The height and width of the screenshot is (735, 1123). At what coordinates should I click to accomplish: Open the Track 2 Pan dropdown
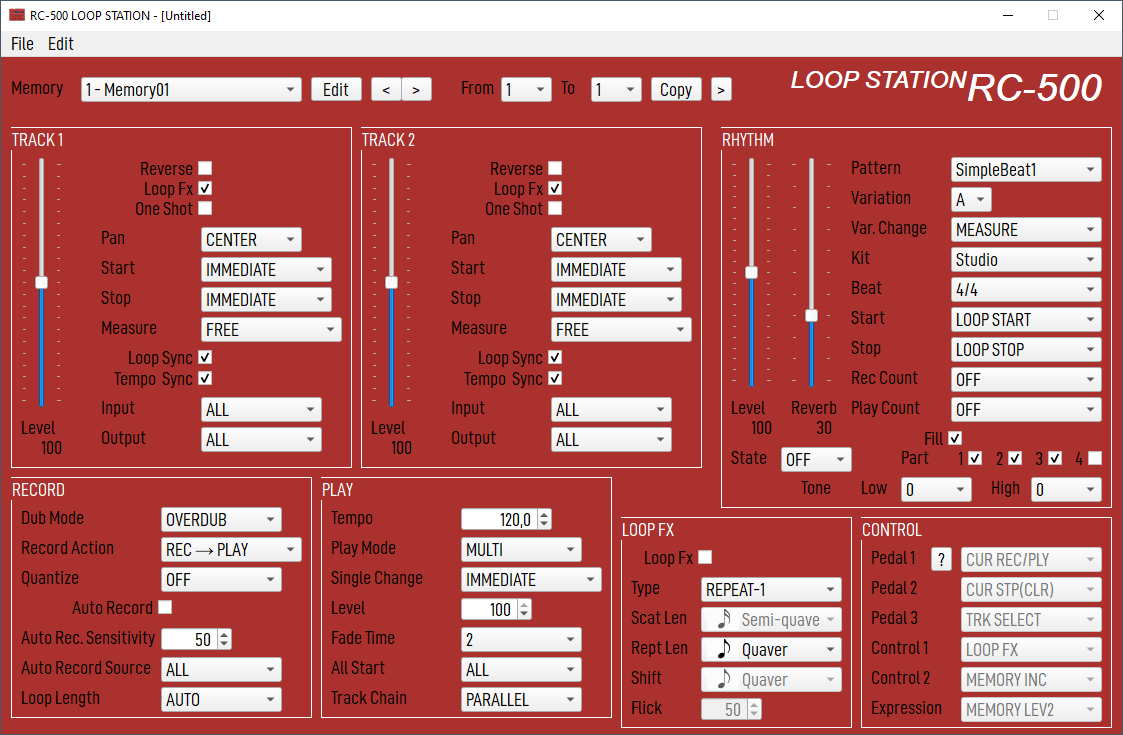[x=601, y=240]
